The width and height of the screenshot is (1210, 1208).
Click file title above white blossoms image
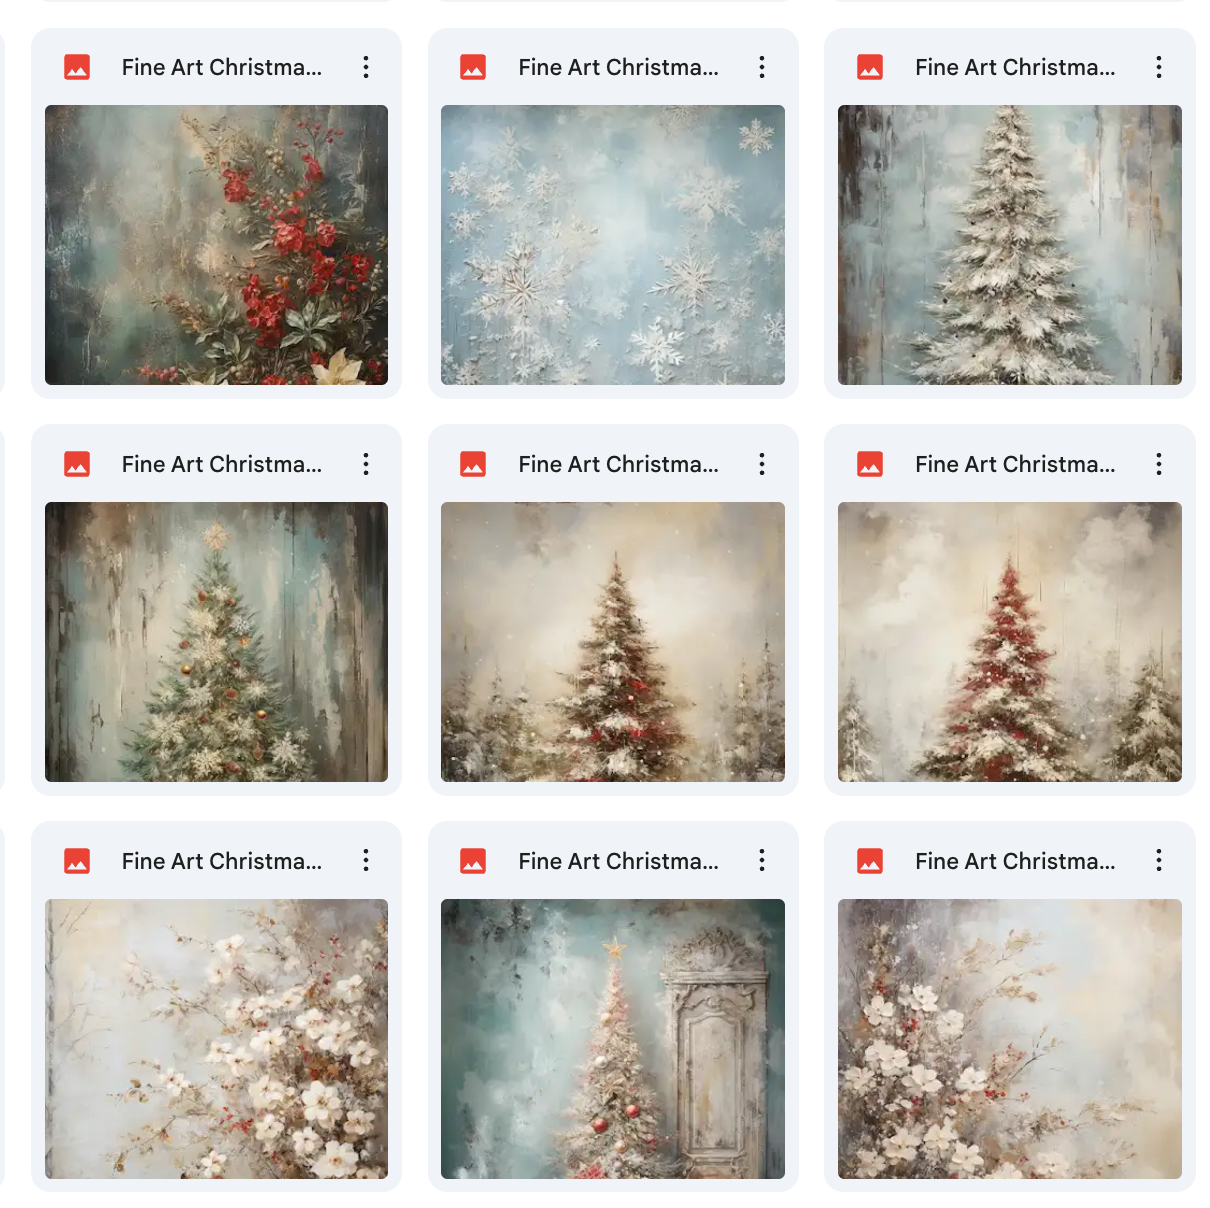click(222, 861)
